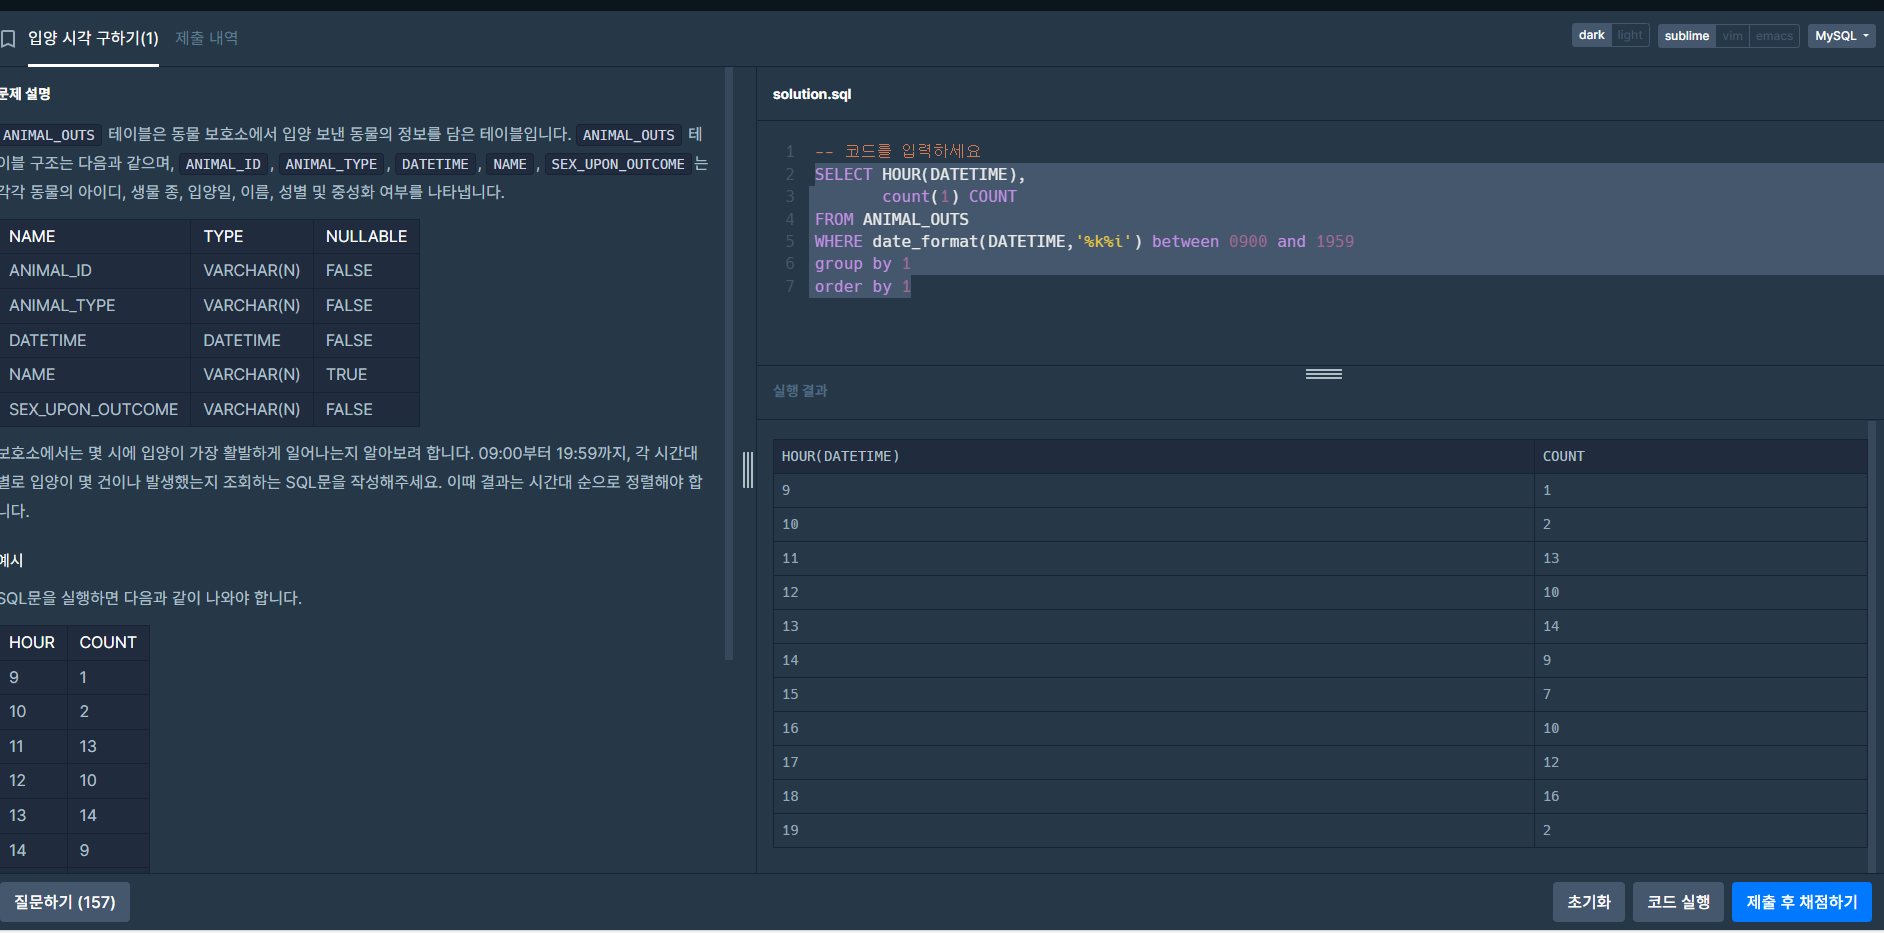Click the result row for hour 9
This screenshot has height=933, width=1884.
click(x=1320, y=490)
